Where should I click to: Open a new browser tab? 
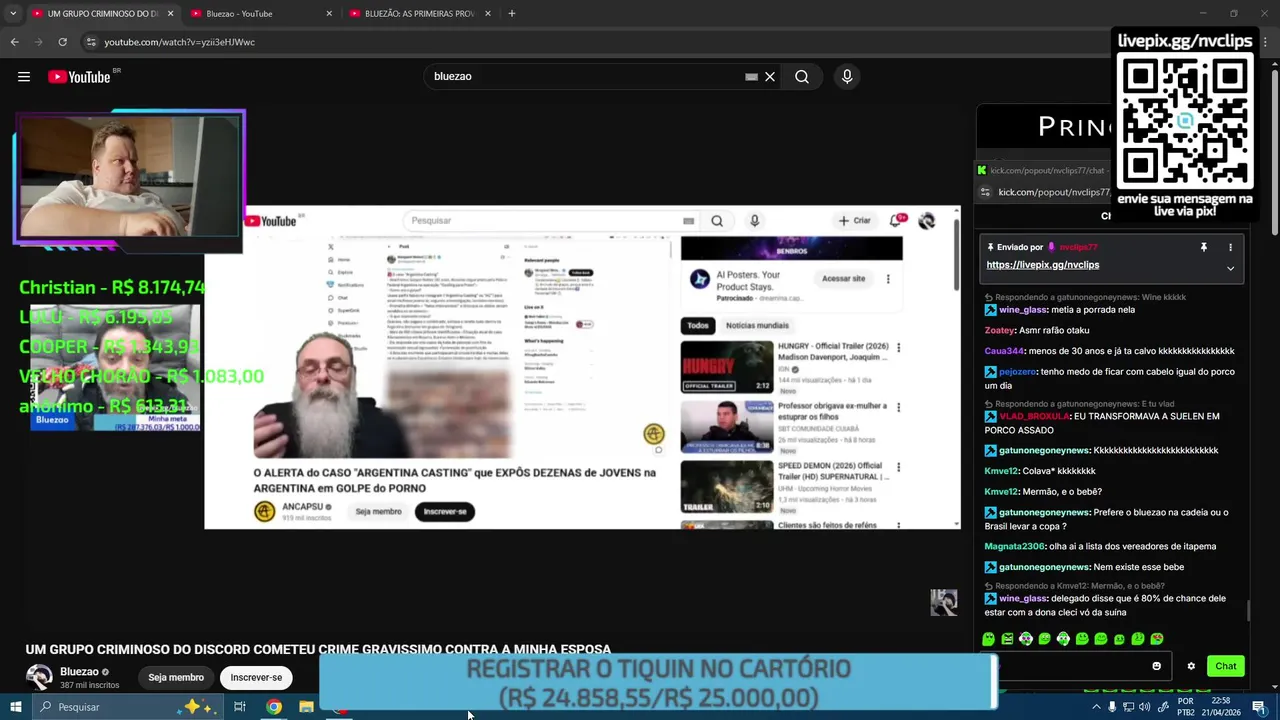[512, 14]
